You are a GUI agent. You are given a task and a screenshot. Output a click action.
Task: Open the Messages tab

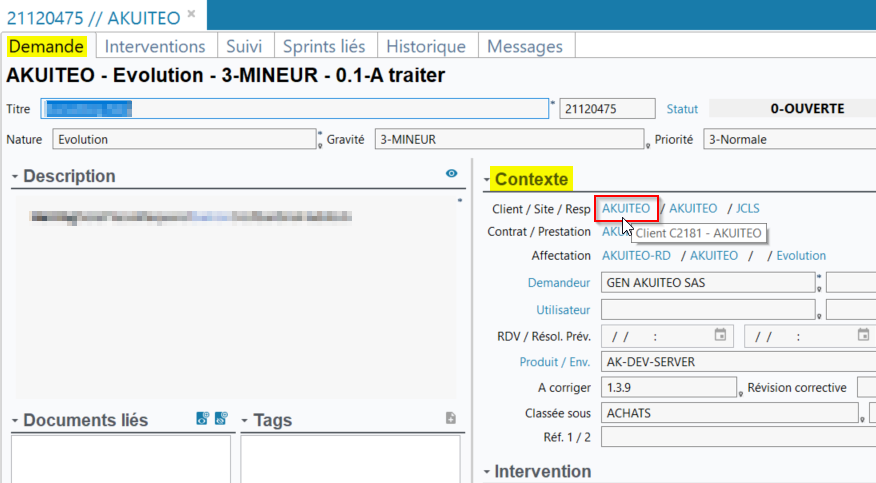click(525, 46)
